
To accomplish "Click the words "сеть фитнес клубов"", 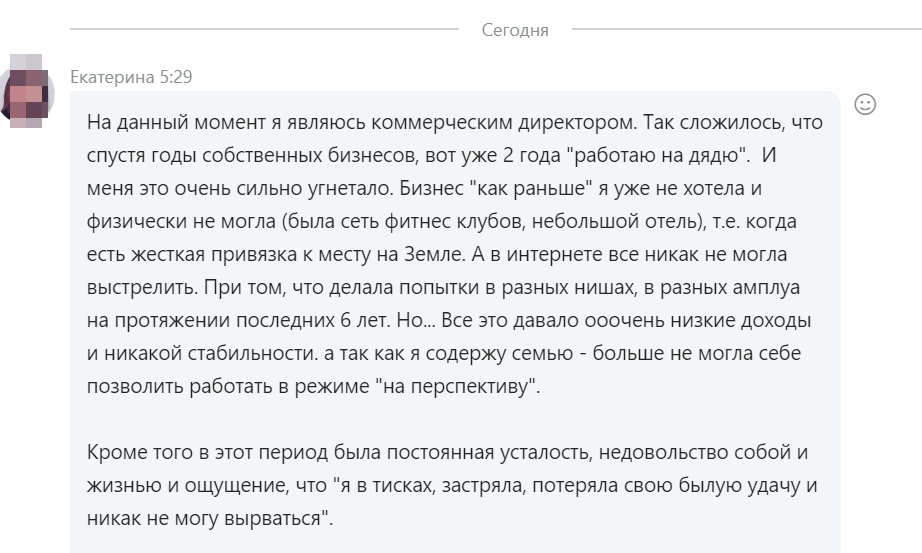I will 438,221.
